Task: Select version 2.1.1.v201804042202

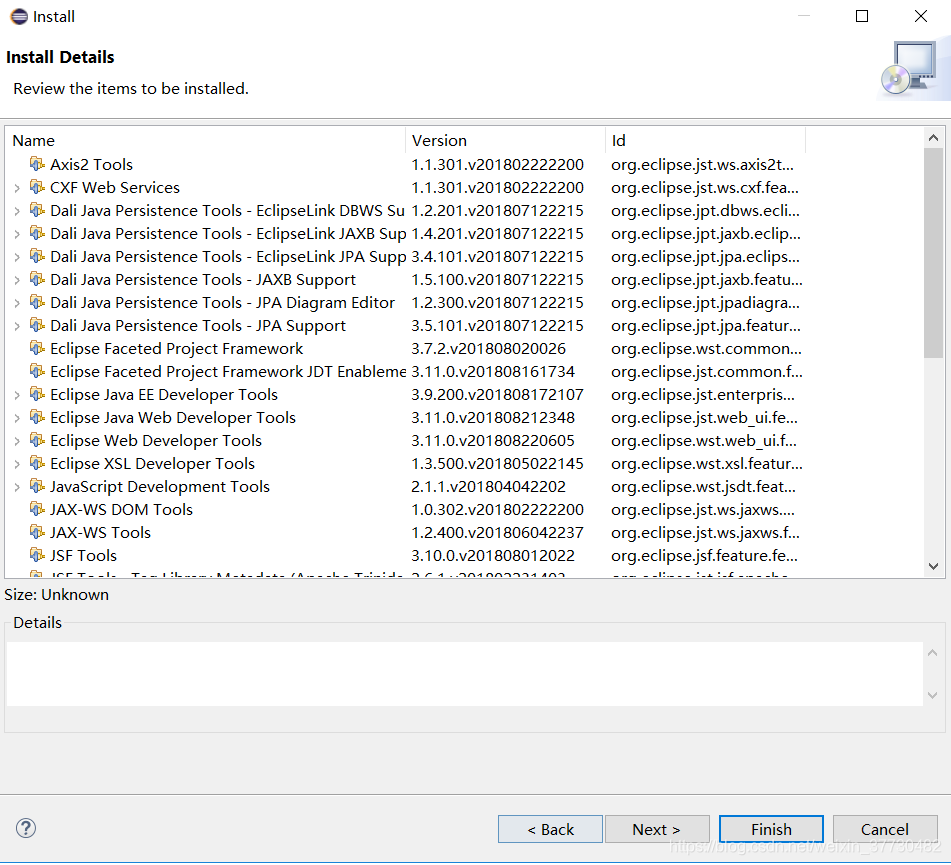Action: 488,486
